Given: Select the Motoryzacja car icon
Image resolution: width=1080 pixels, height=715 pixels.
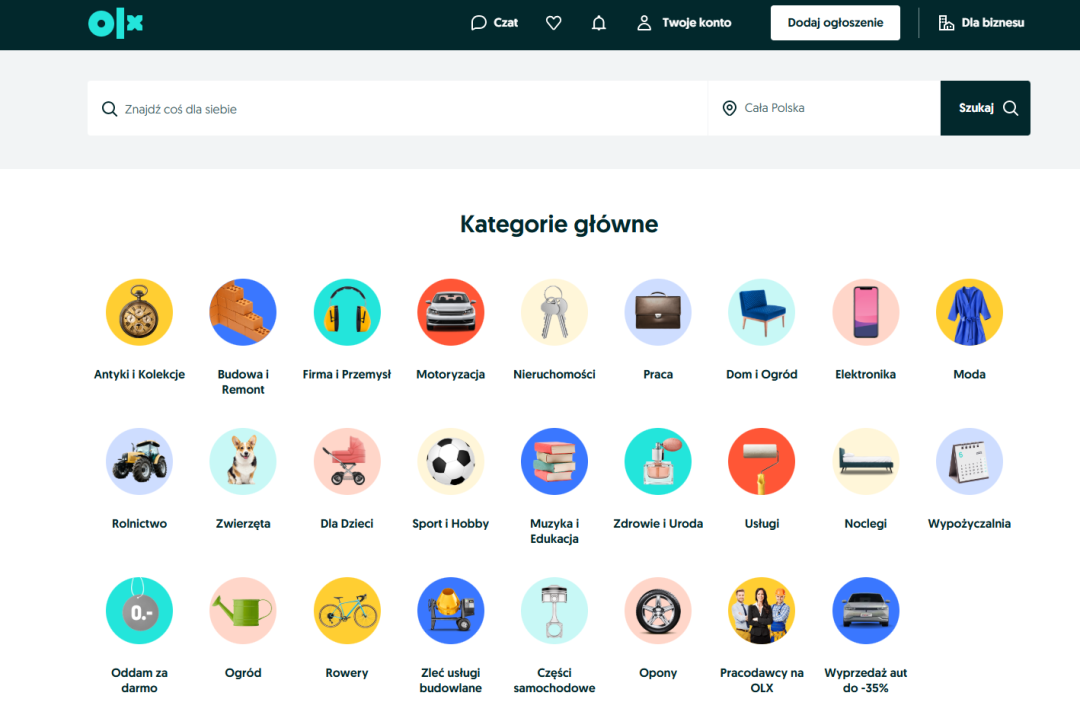Looking at the screenshot, I should point(450,312).
